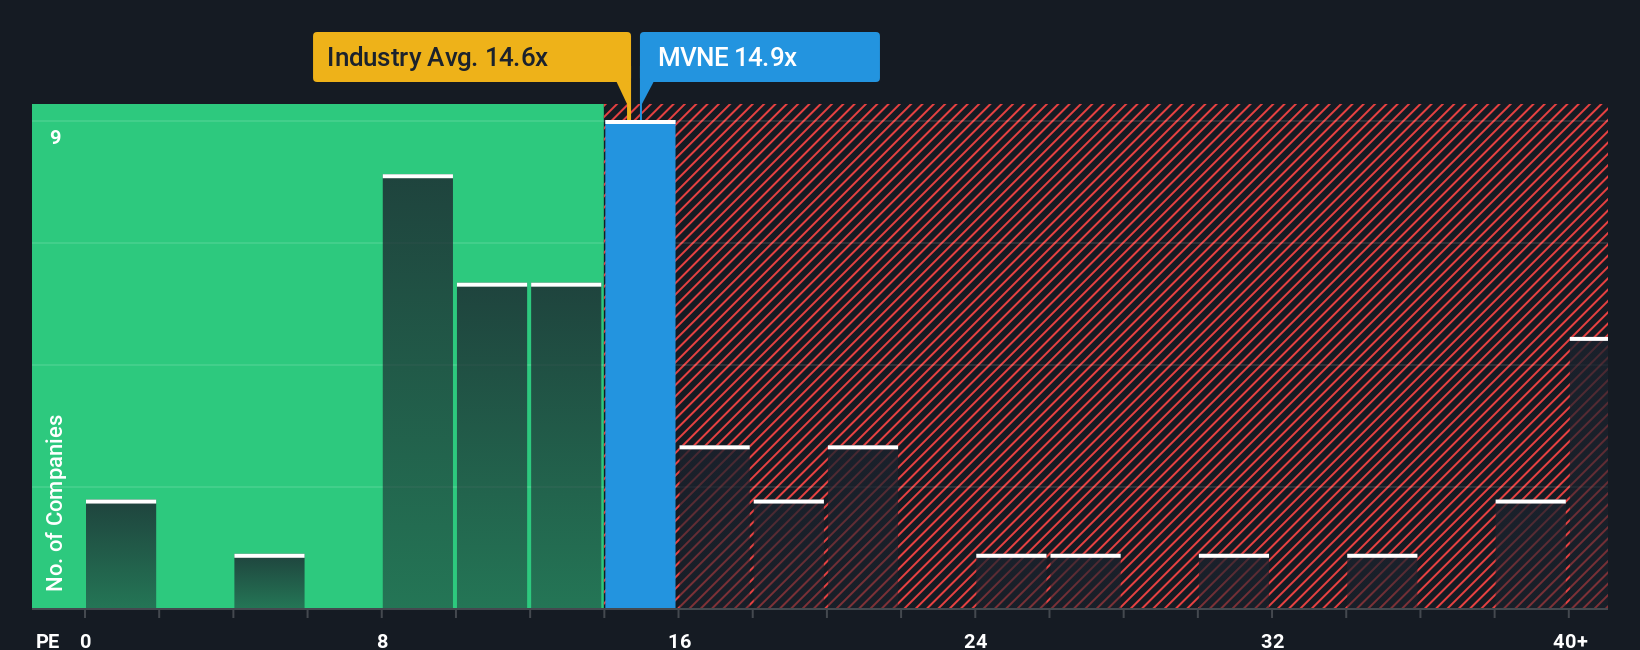Click the MVNE 14.9x label
Screen dimensions: 1640x650
point(759,57)
